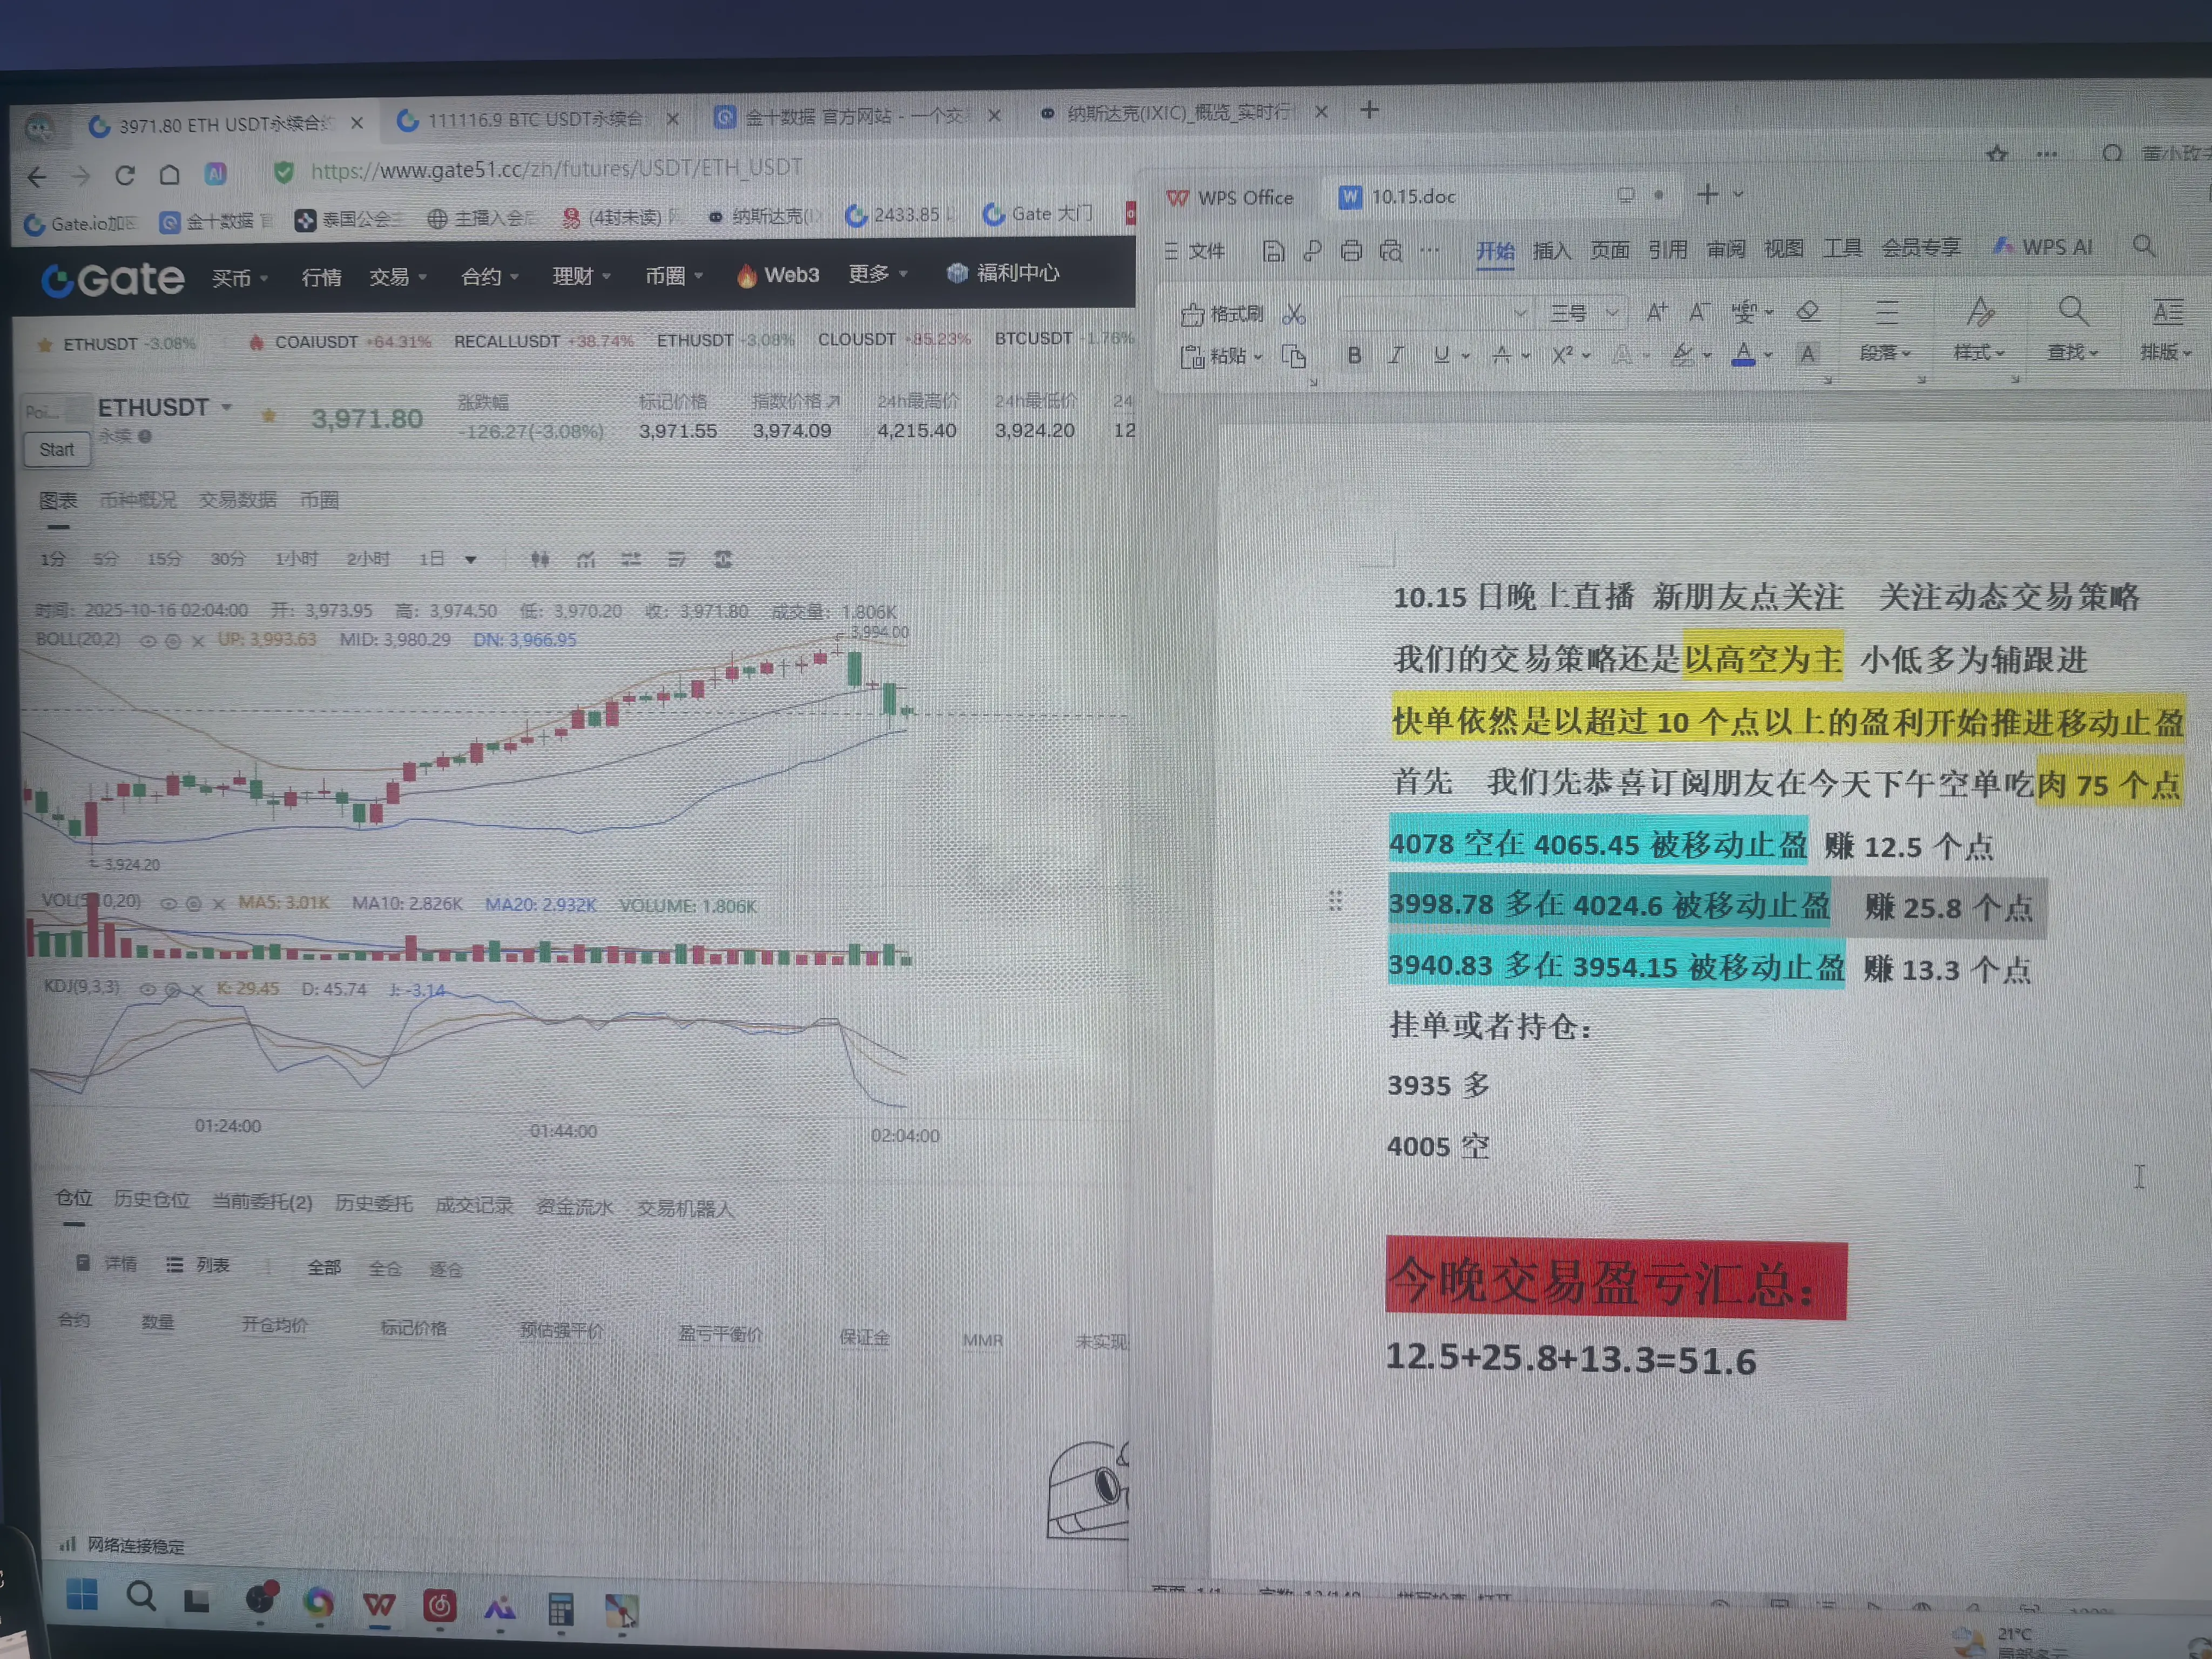Image resolution: width=2212 pixels, height=1659 pixels.
Task: Click the eraser clear-formatting icon
Action: tap(1807, 311)
